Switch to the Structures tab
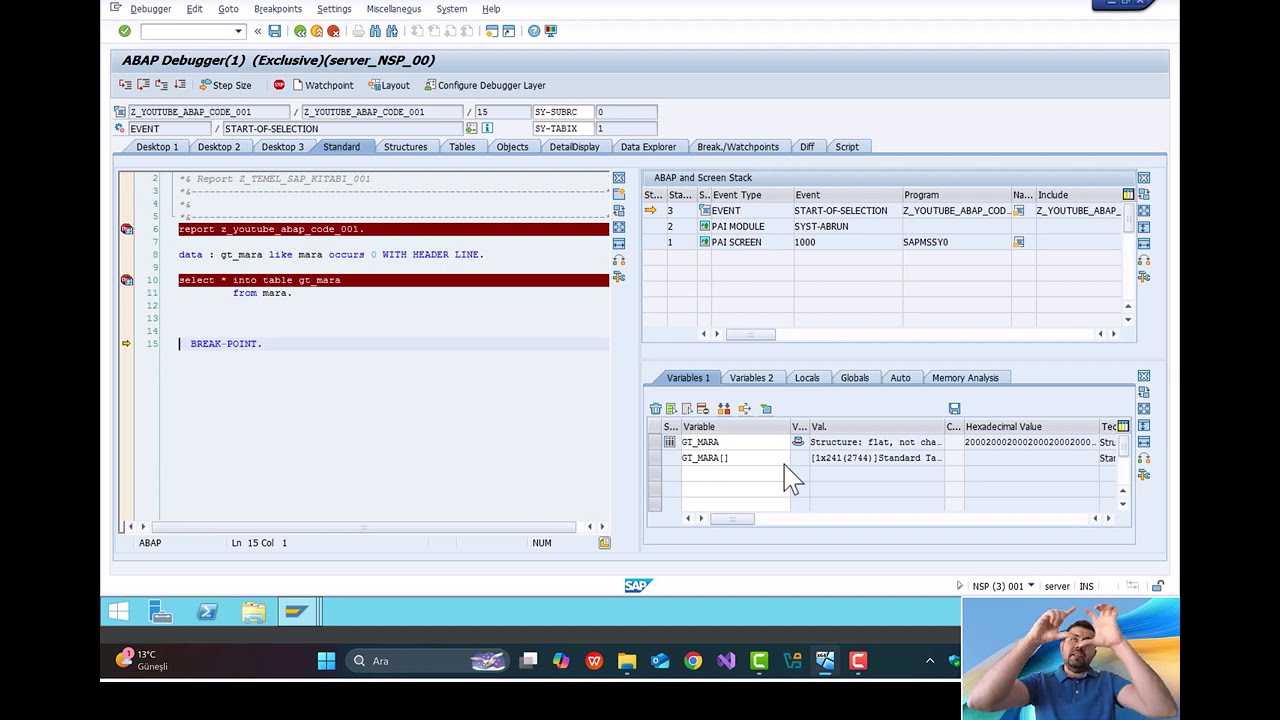 pos(405,147)
